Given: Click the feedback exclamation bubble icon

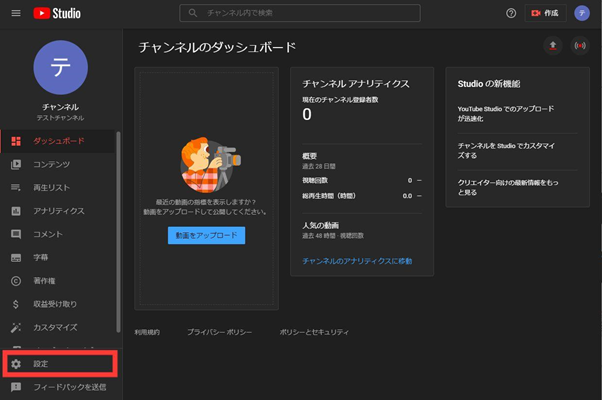Looking at the screenshot, I should coord(16,387).
